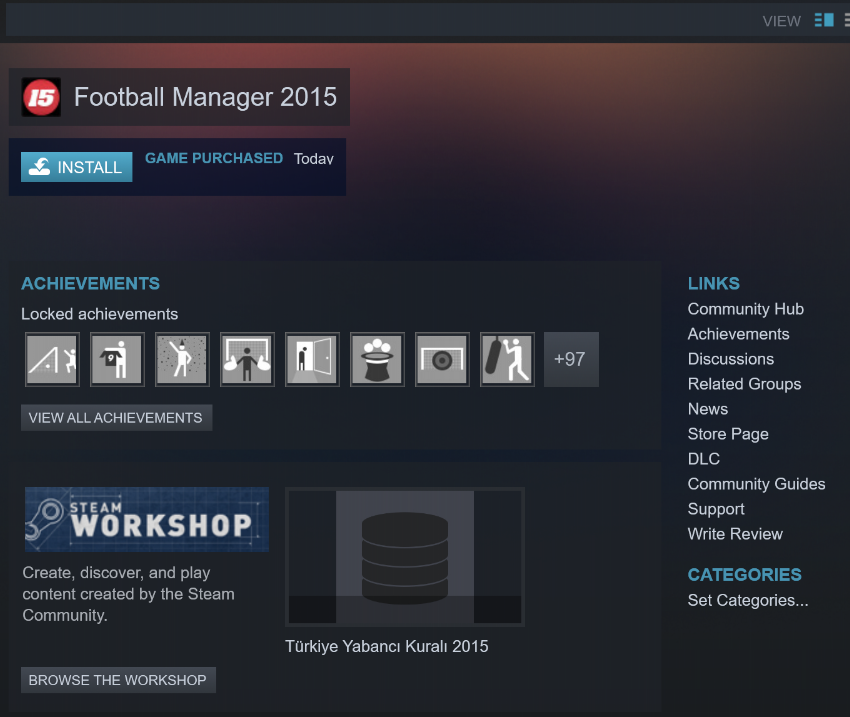Image resolution: width=850 pixels, height=717 pixels.
Task: Open the News link
Action: [x=707, y=409]
